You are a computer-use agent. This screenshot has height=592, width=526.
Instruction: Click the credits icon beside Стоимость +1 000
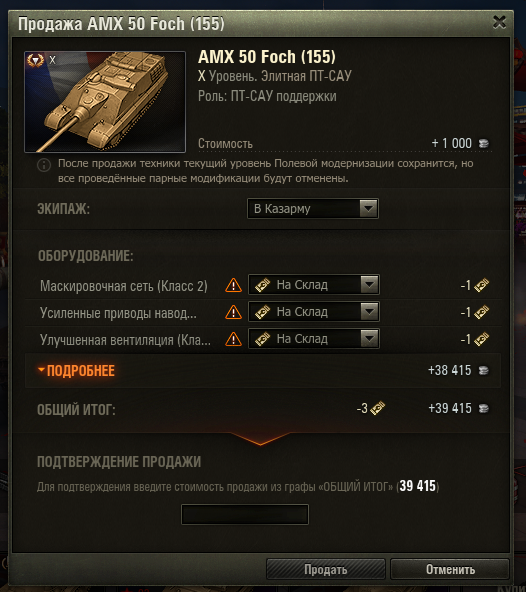(x=484, y=143)
